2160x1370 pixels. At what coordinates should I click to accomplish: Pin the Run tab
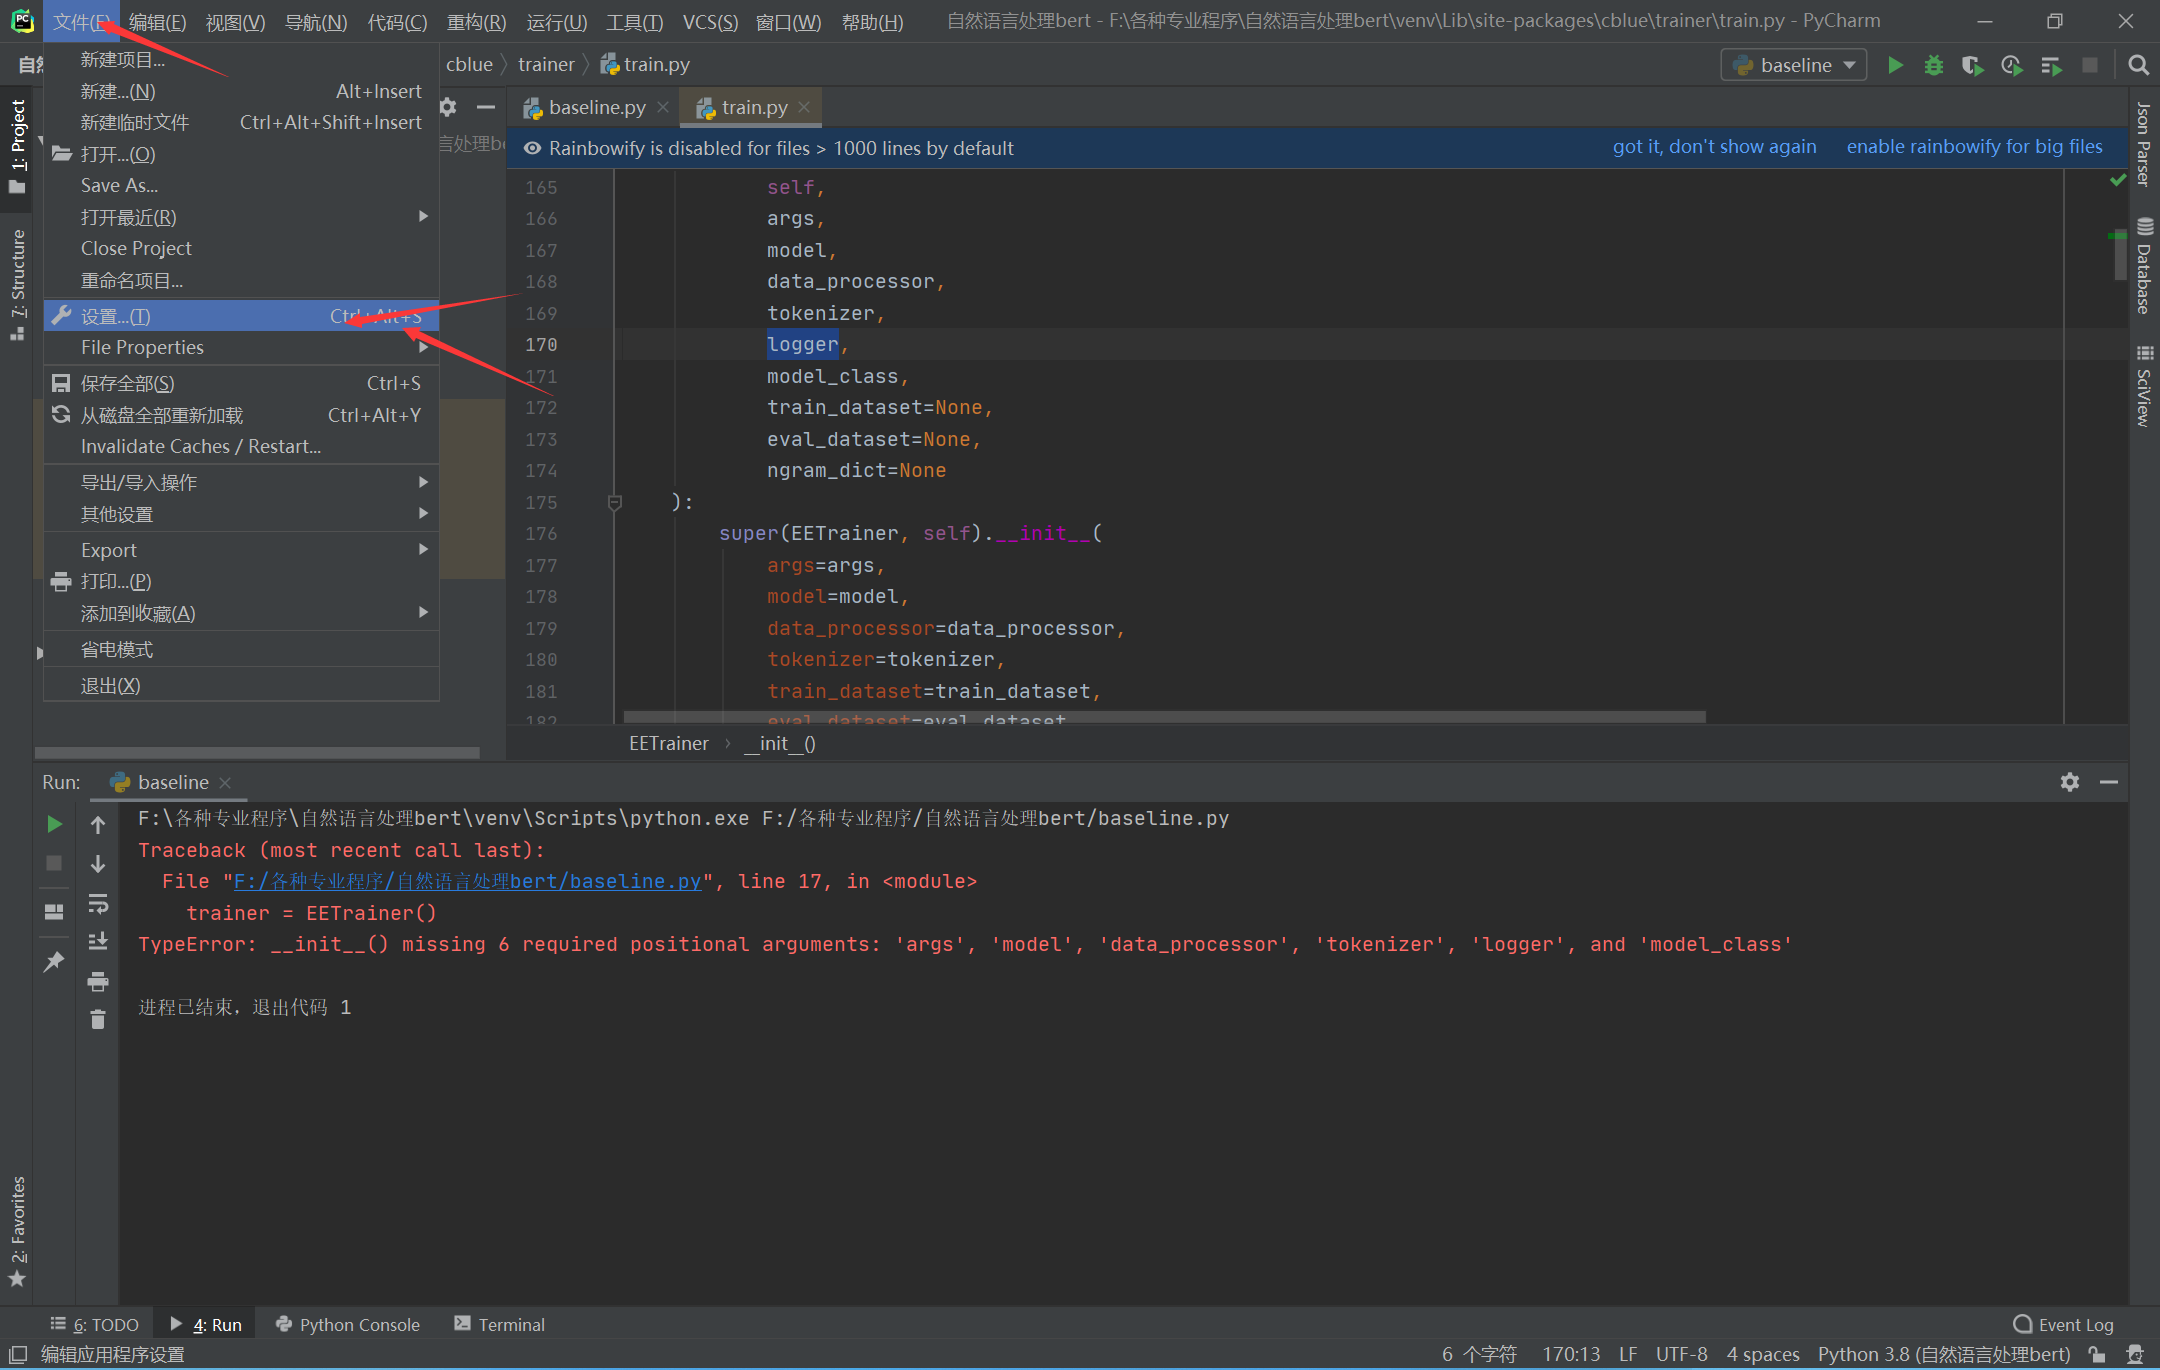[x=54, y=962]
